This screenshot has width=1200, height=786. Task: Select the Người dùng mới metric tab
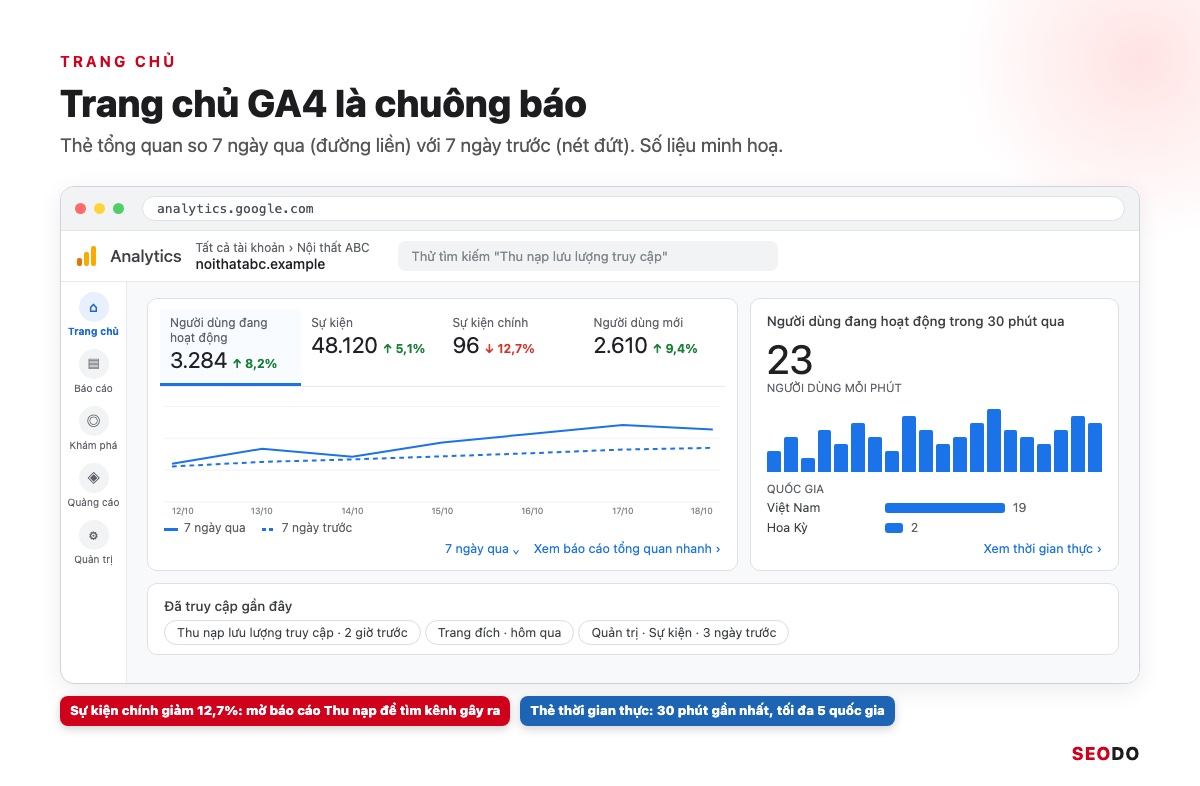click(654, 346)
